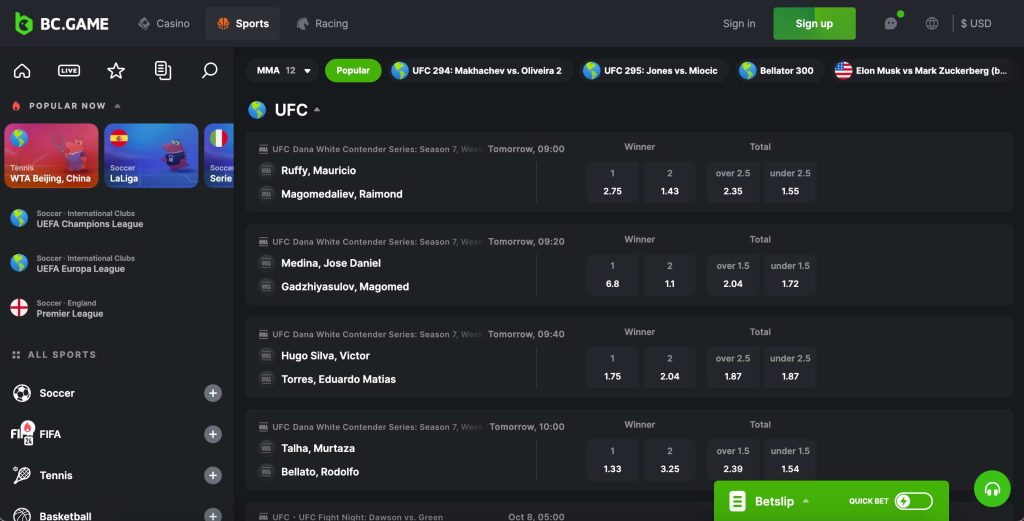Open the home icon in sidebar

click(22, 71)
